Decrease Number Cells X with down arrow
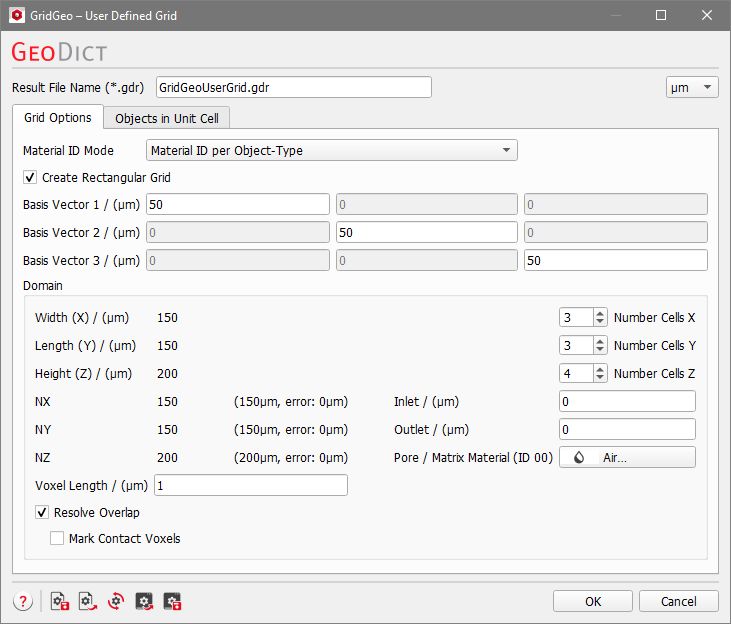The width and height of the screenshot is (731, 624). tap(600, 322)
